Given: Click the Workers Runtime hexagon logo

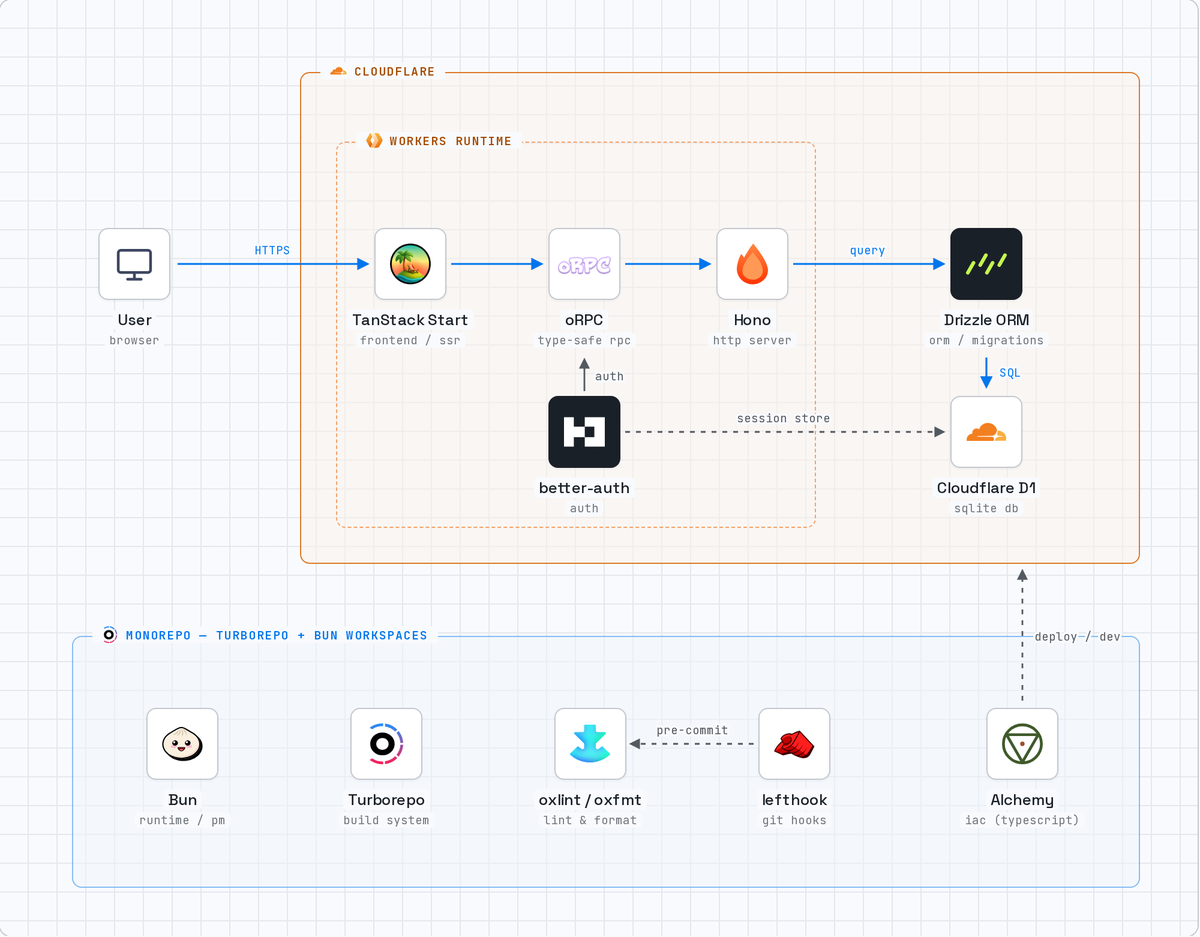Looking at the screenshot, I should [x=374, y=141].
